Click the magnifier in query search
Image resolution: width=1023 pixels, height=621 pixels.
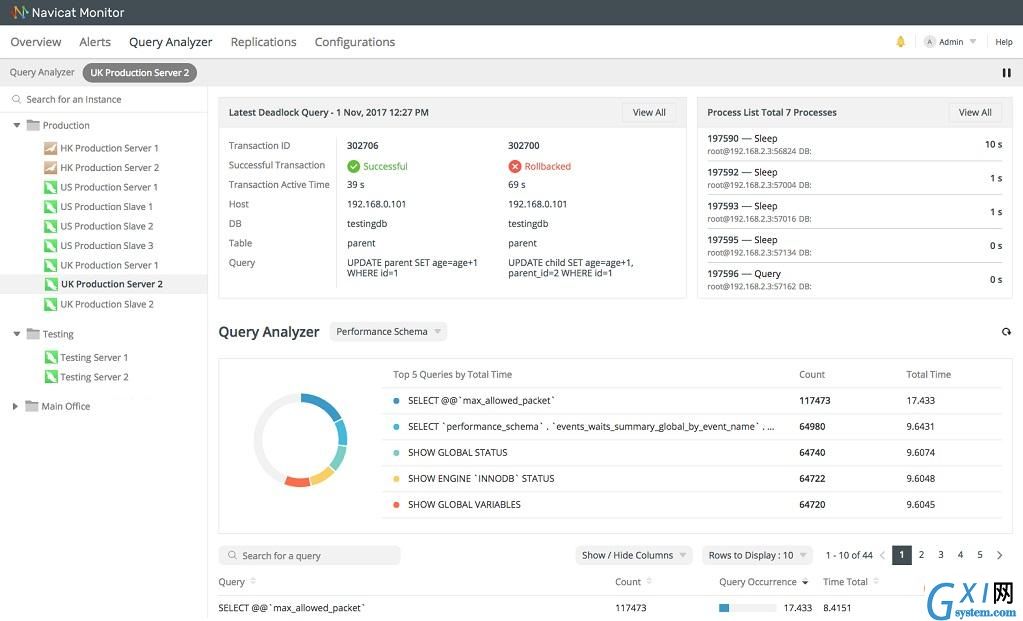coord(232,555)
